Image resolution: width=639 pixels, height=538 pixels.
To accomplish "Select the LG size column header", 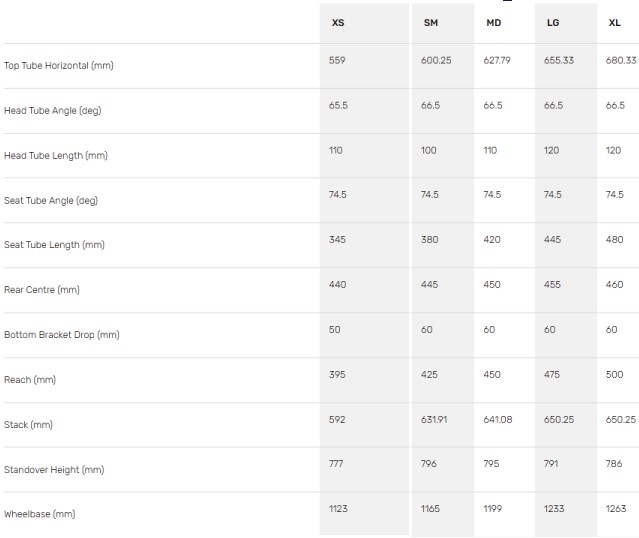I will [x=553, y=23].
